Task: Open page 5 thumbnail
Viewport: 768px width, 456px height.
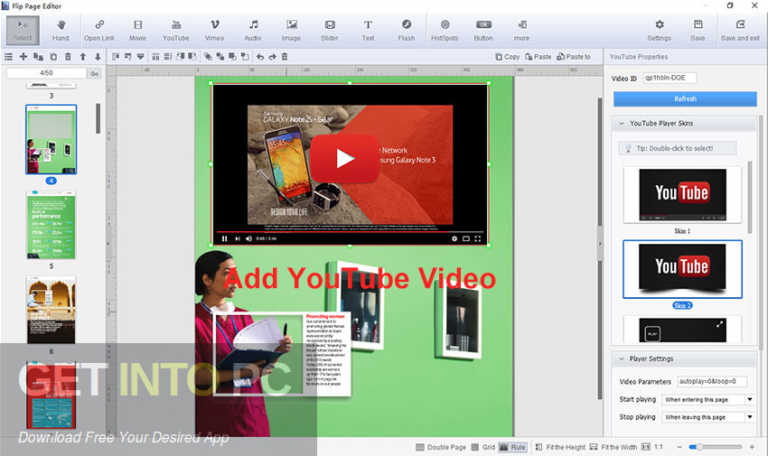Action: 51,225
